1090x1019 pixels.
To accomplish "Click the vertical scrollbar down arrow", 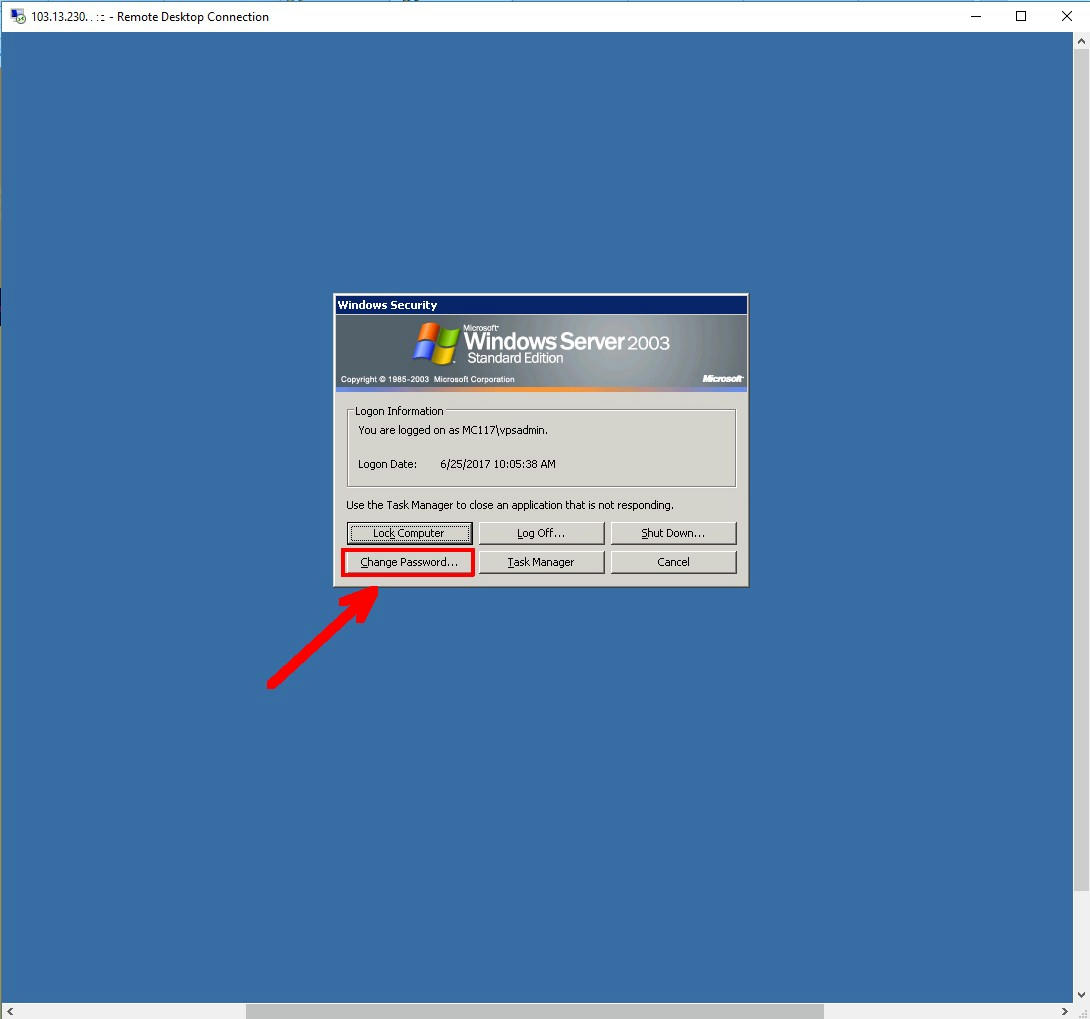I will pos(1081,995).
